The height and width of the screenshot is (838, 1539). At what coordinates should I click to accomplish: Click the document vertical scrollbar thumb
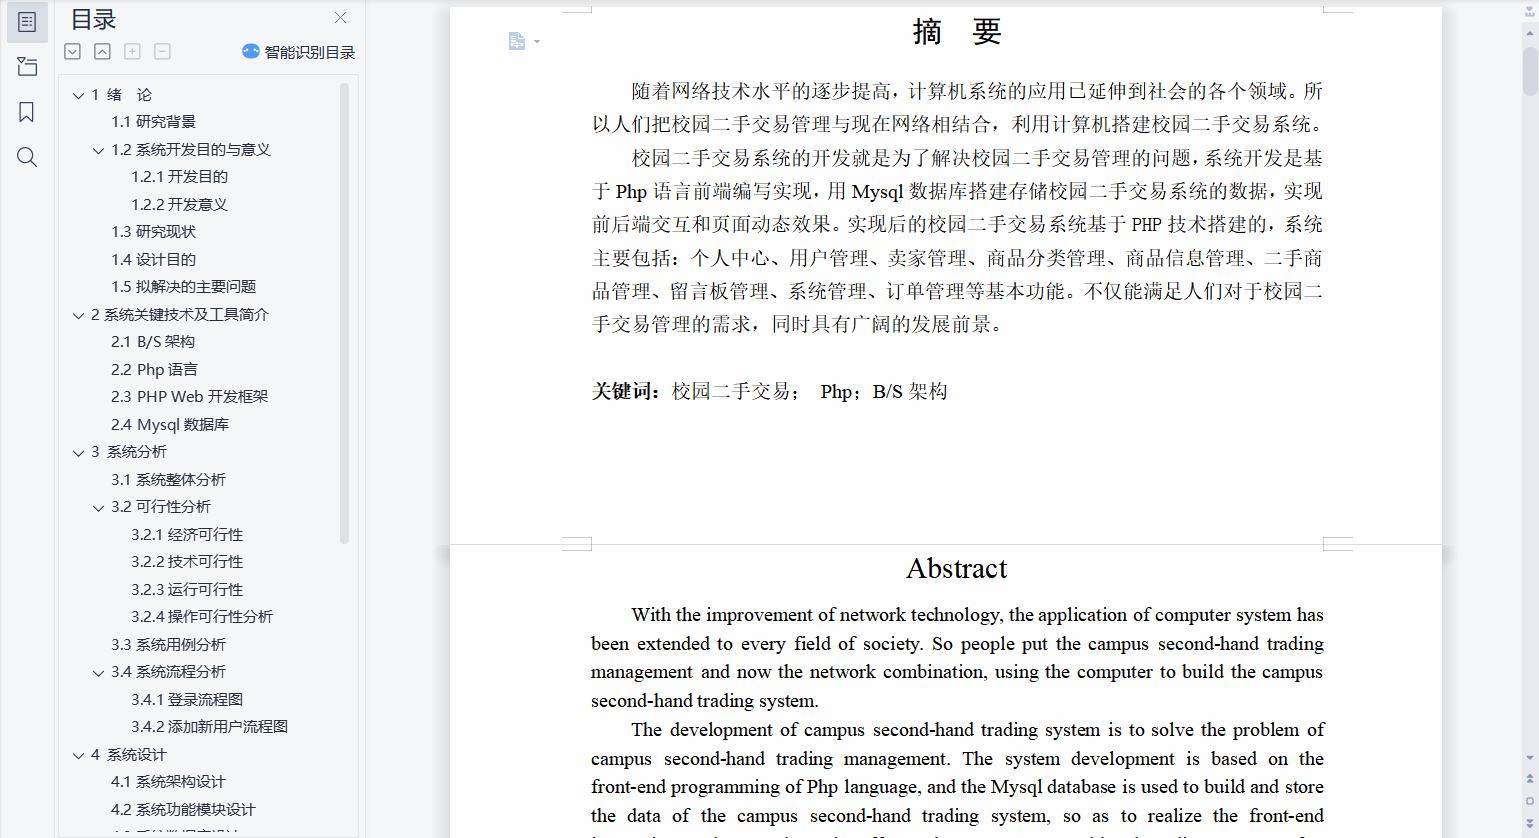1530,70
